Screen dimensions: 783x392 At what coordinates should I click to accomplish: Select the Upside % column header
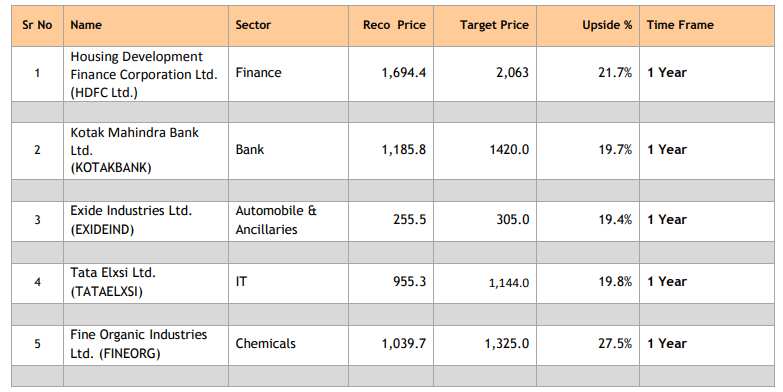(x=588, y=25)
